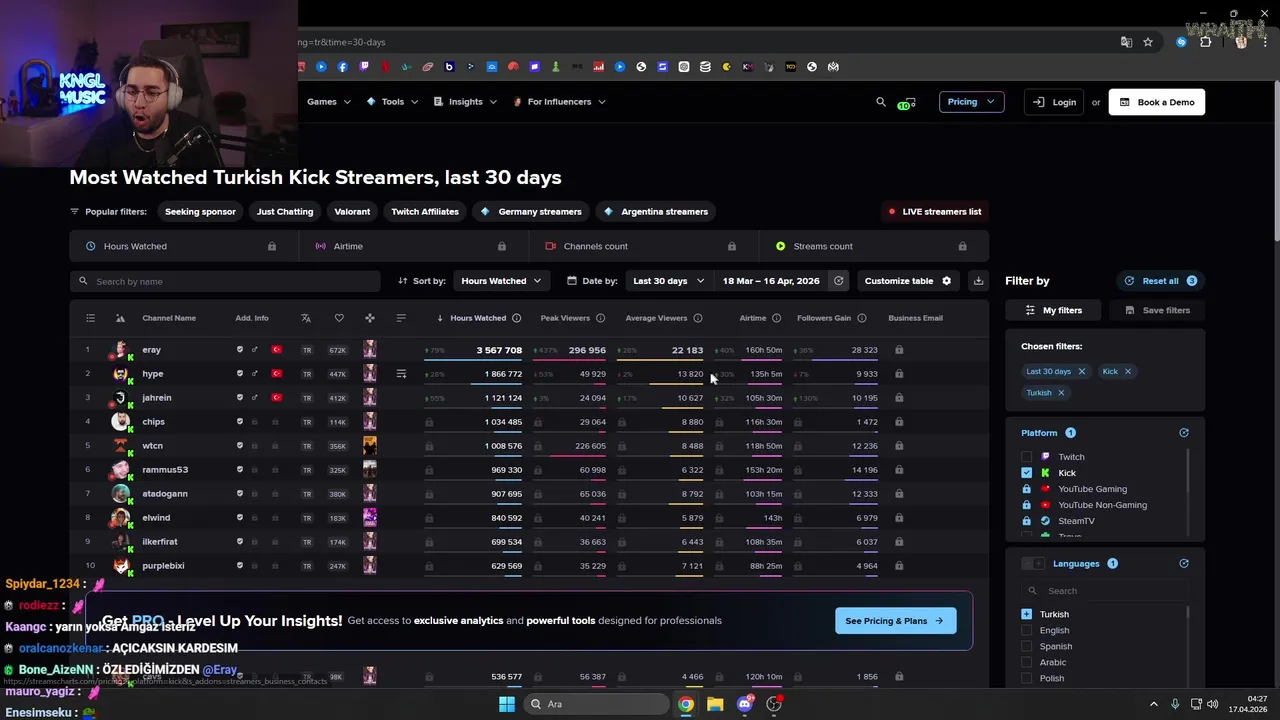Check the Twitch platform checkbox

[x=1026, y=457]
